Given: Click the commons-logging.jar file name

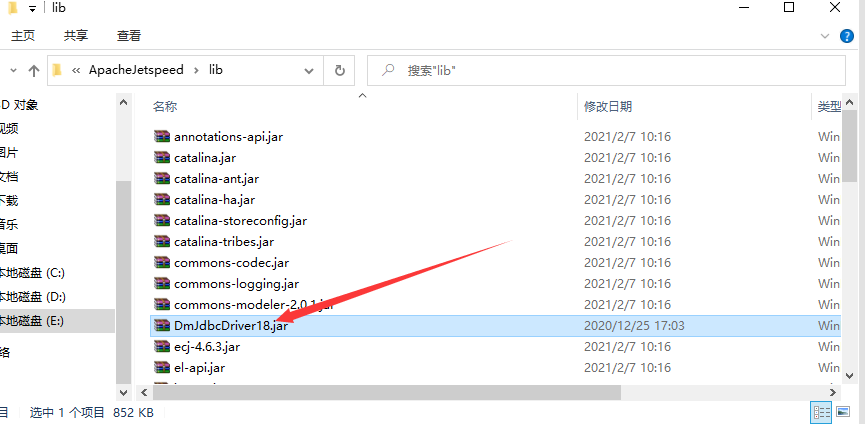Looking at the screenshot, I should pyautogui.click(x=236, y=284).
